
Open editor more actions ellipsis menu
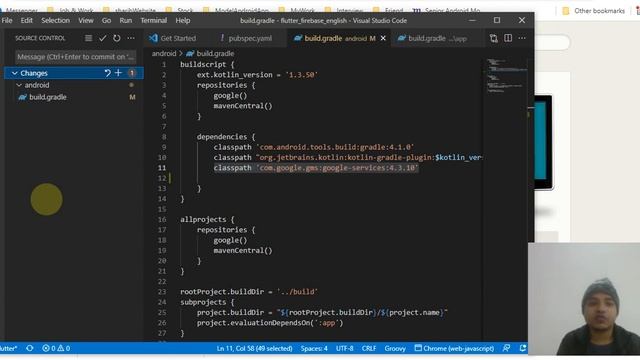tap(522, 38)
